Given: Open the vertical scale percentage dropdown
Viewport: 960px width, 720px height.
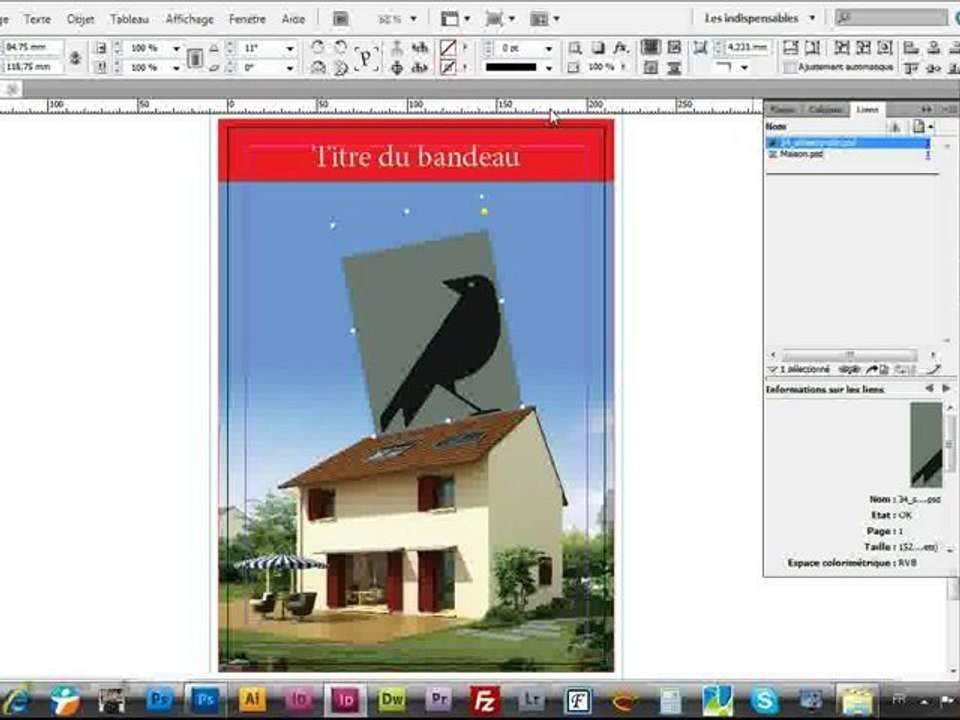Looking at the screenshot, I should tap(176, 67).
